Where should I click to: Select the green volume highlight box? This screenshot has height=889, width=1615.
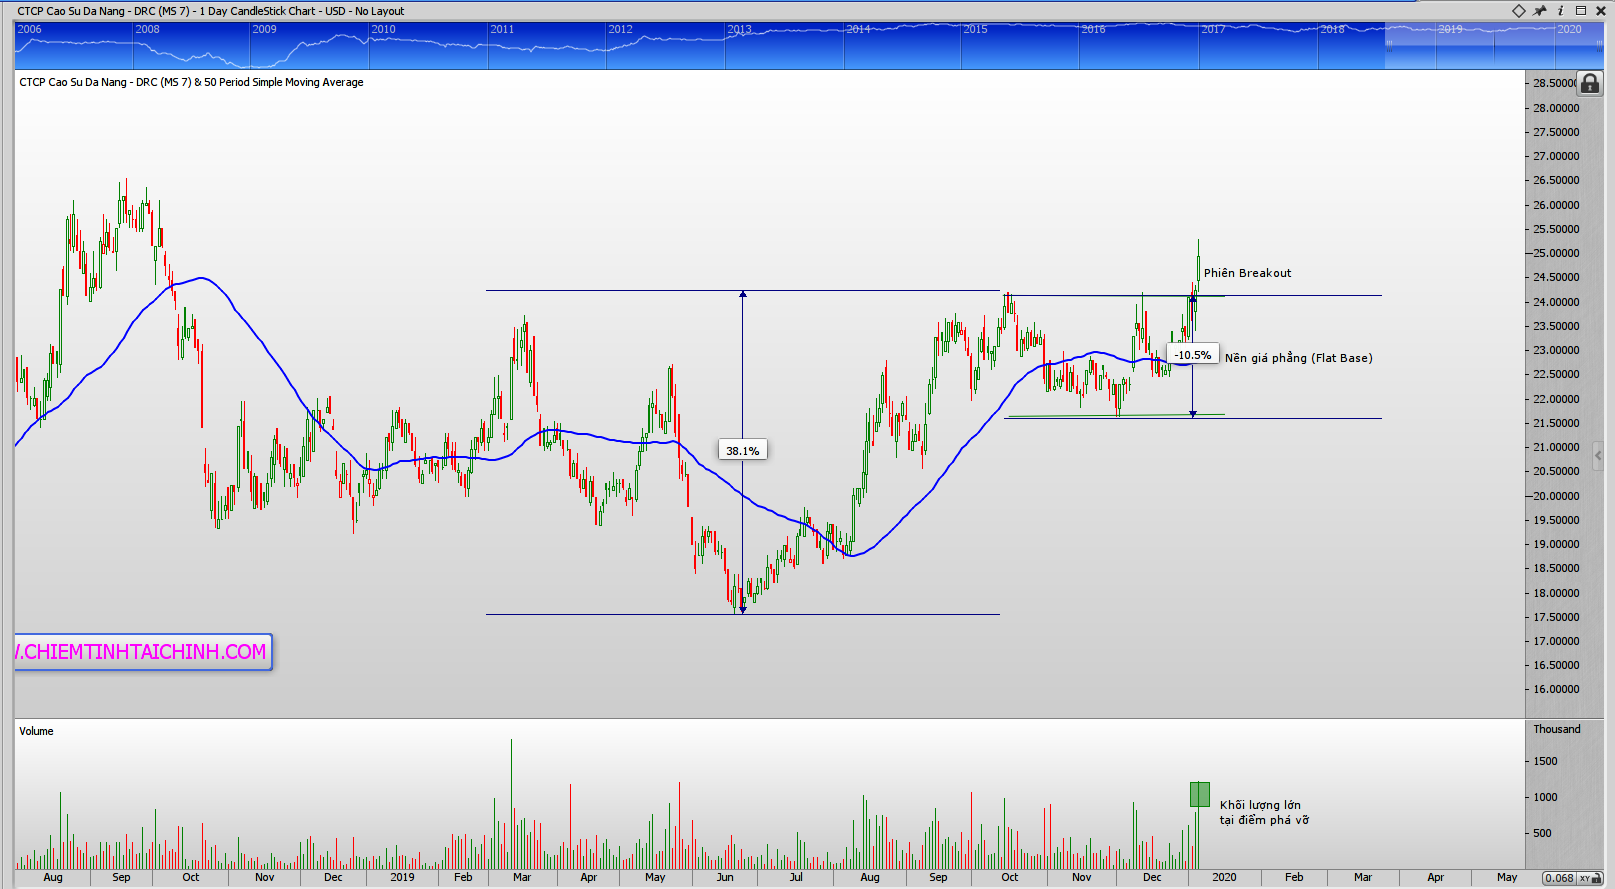[1199, 794]
